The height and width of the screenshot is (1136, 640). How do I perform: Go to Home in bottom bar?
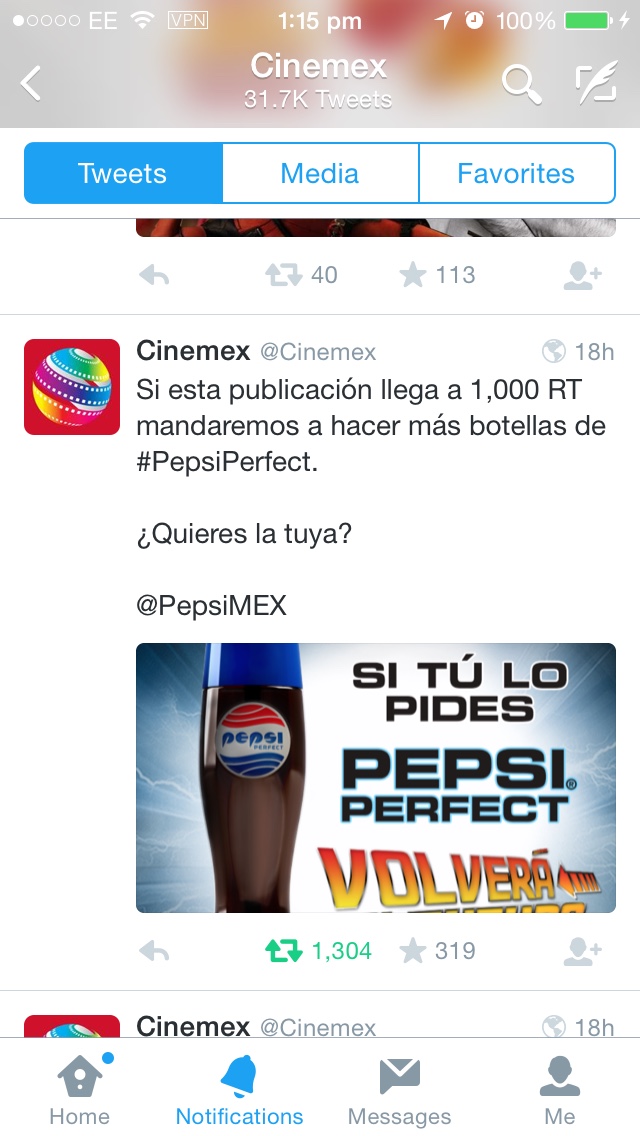click(x=80, y=1088)
